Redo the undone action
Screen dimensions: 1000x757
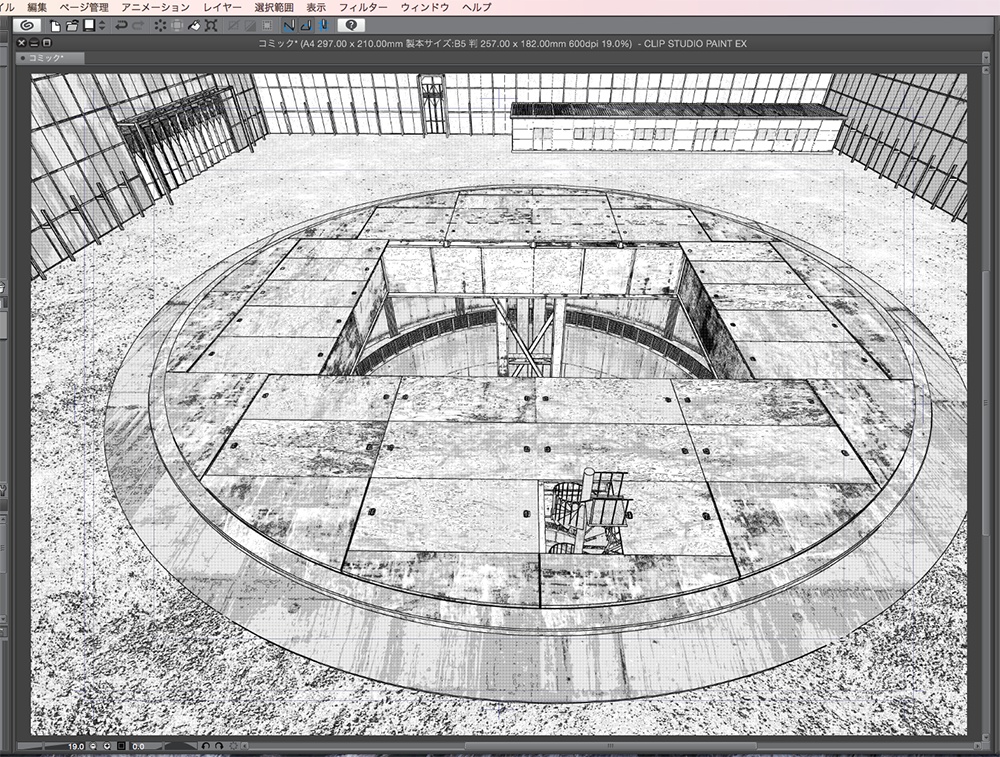click(x=138, y=26)
